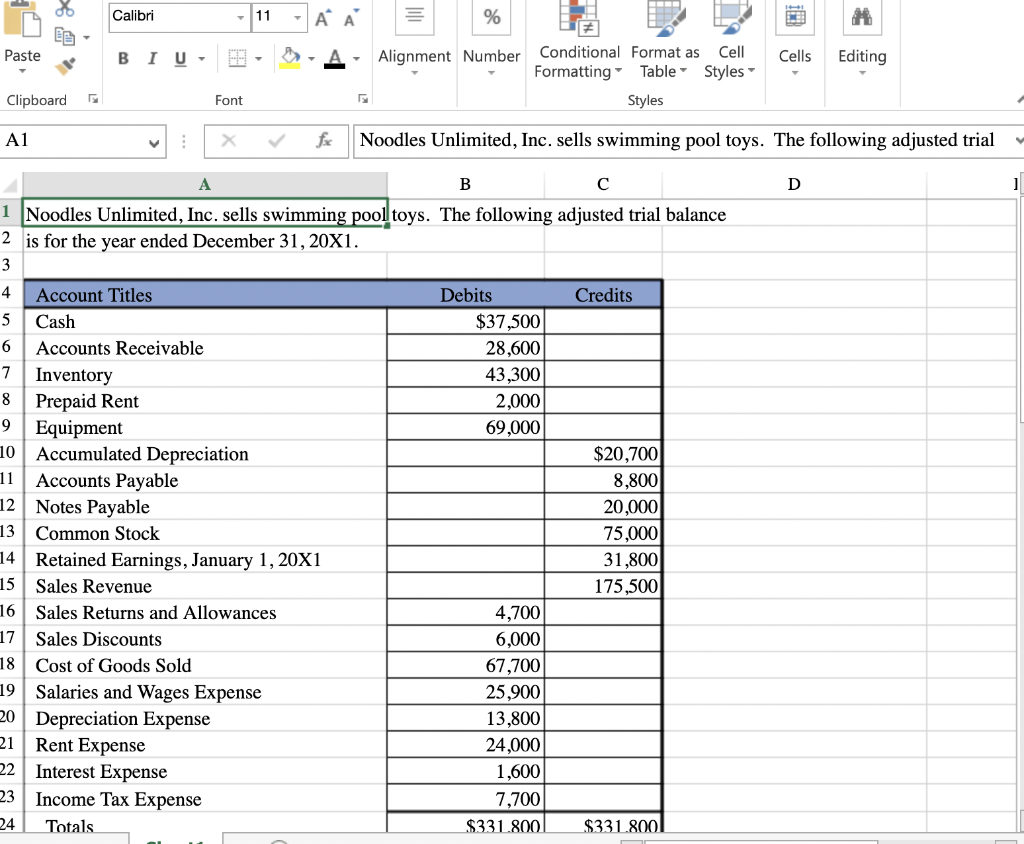Open Format as Table menu
The width and height of the screenshot is (1024, 844).
pos(665,41)
